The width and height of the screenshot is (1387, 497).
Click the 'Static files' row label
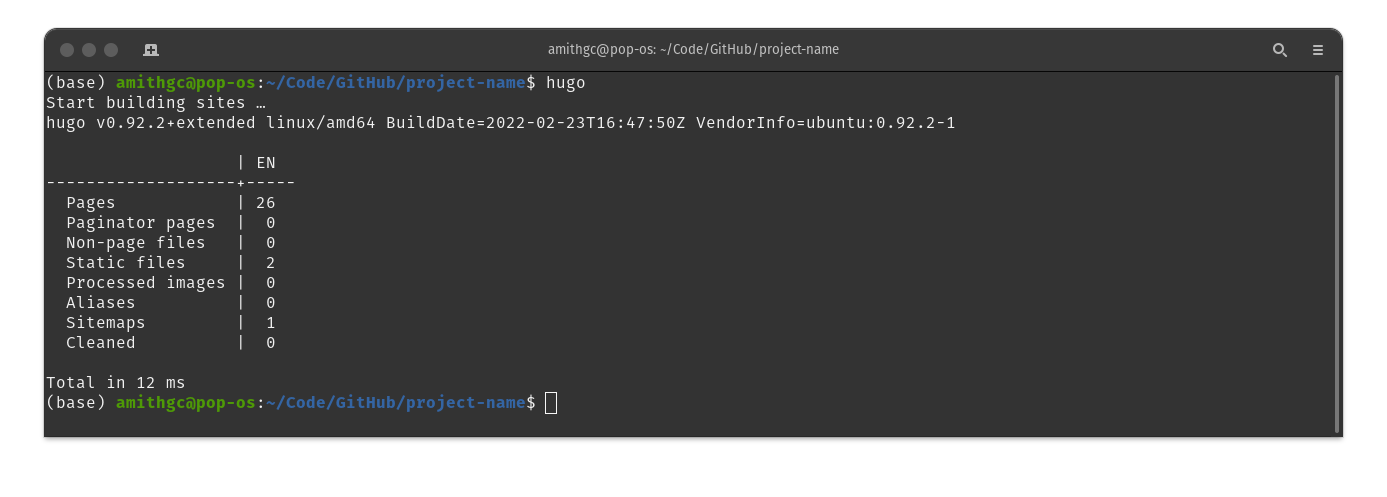[x=126, y=263]
